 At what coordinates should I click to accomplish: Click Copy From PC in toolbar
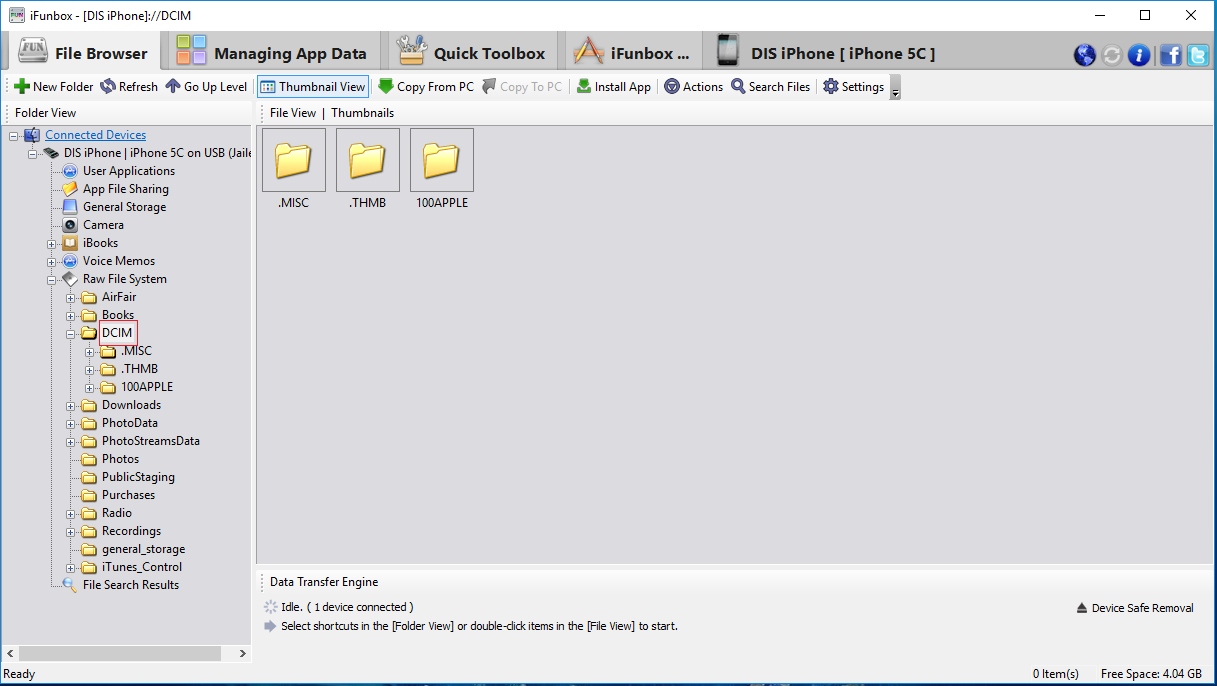coord(426,87)
